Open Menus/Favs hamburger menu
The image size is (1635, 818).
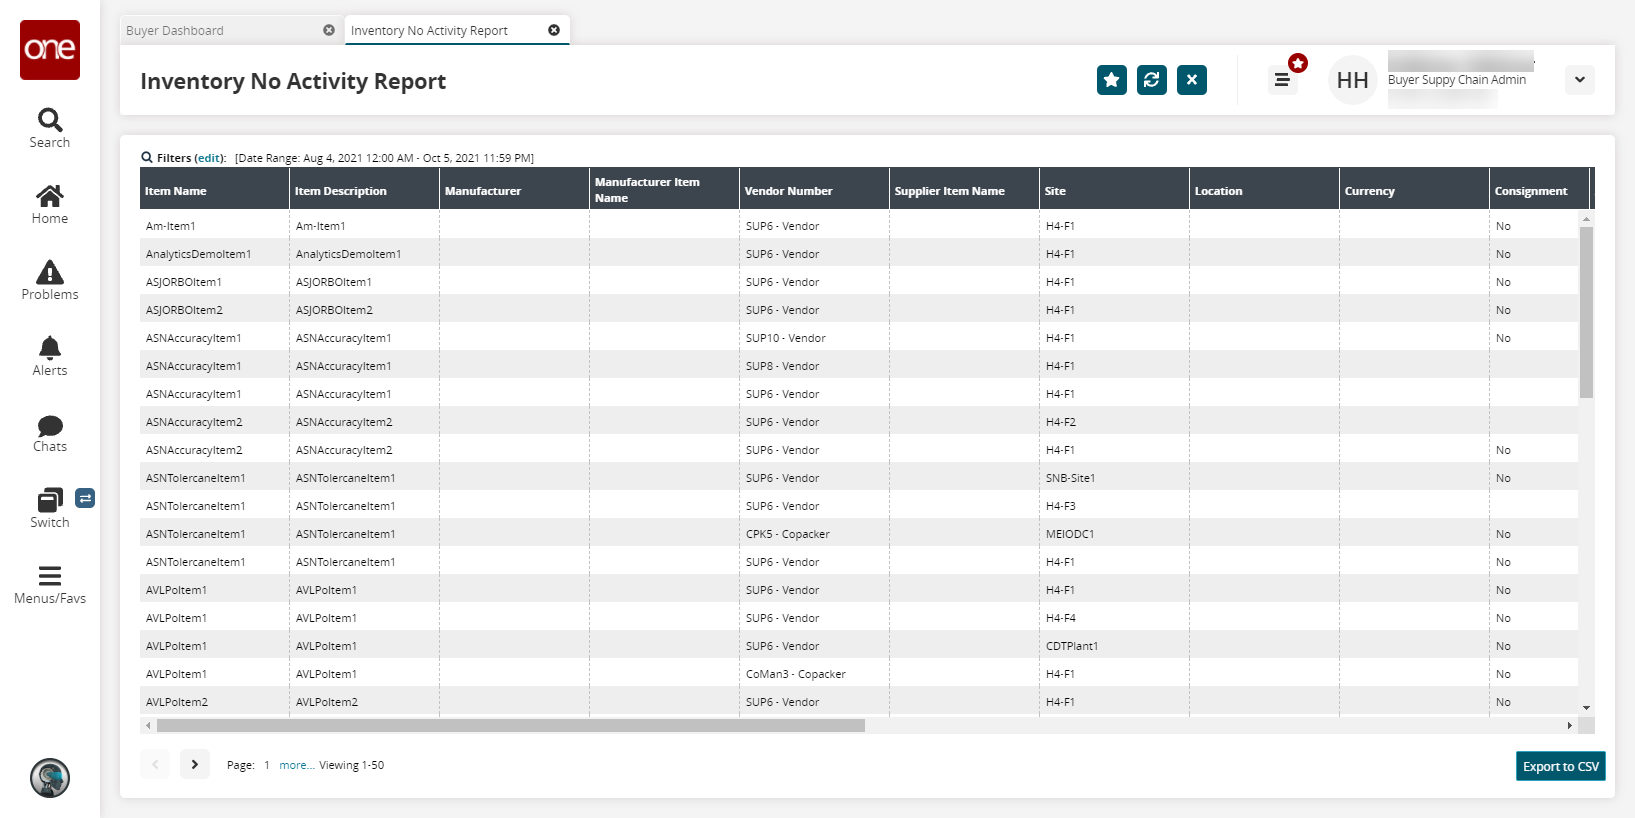click(50, 584)
